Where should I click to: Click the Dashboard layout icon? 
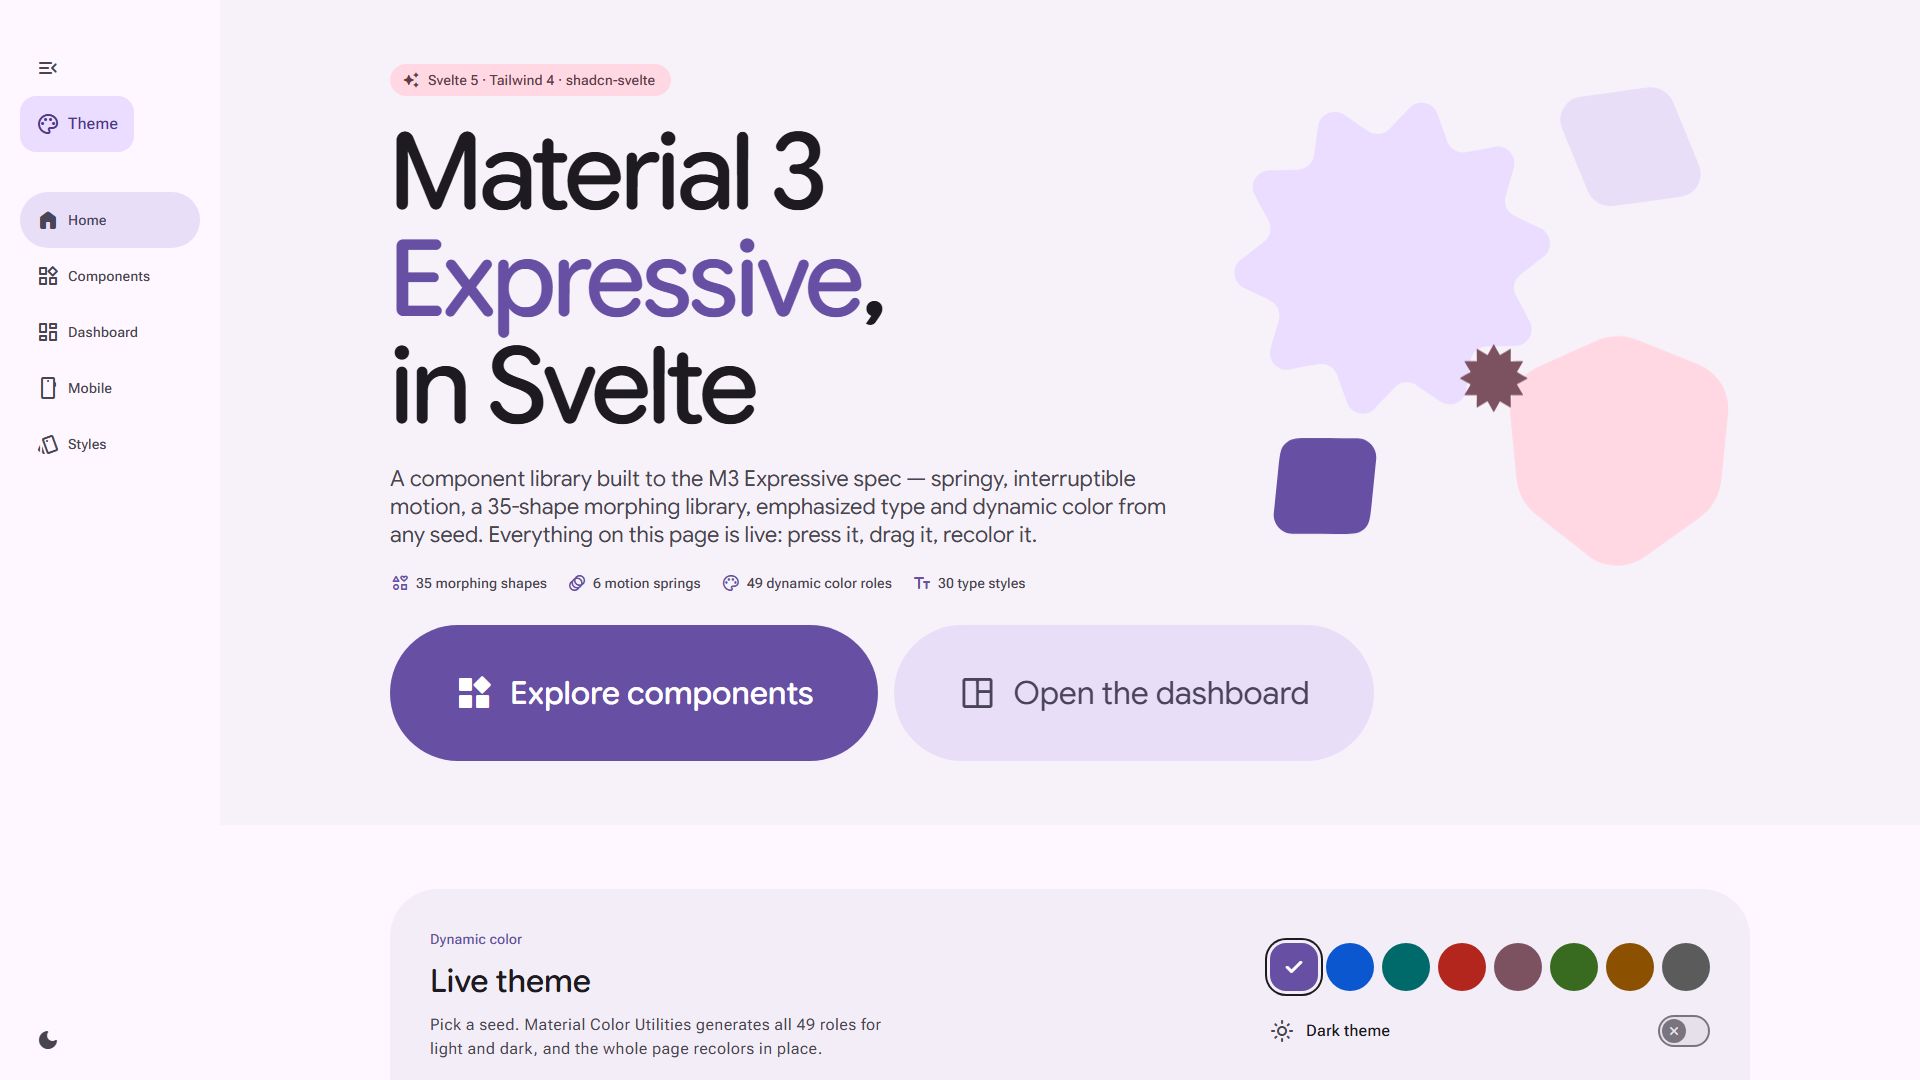(x=48, y=332)
